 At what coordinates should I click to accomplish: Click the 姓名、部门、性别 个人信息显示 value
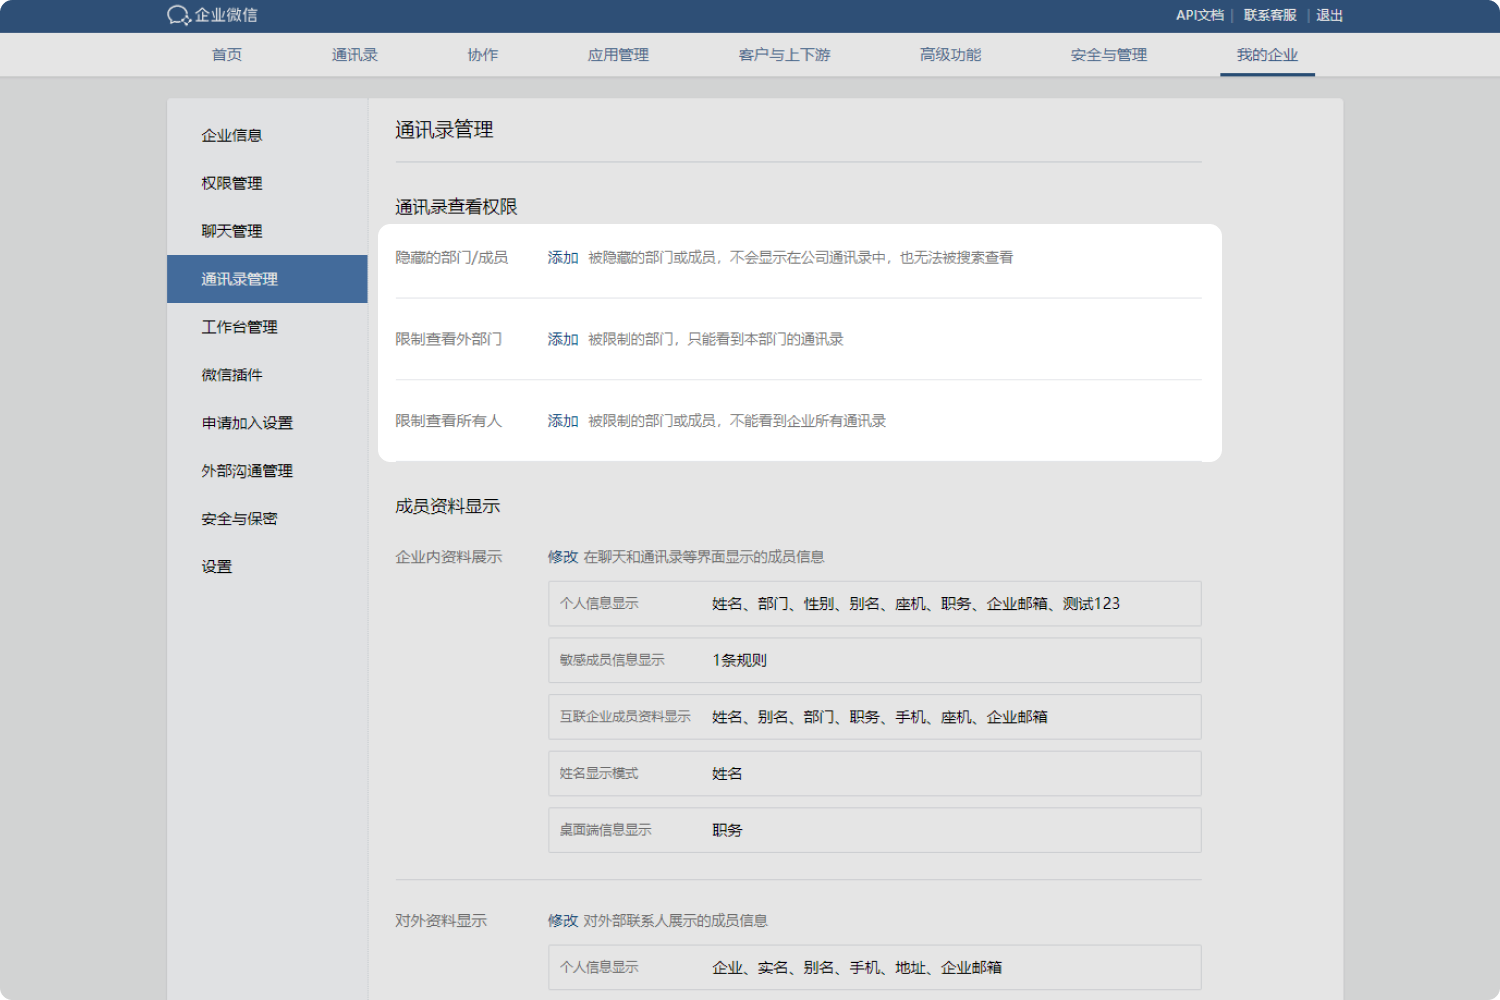pos(916,604)
